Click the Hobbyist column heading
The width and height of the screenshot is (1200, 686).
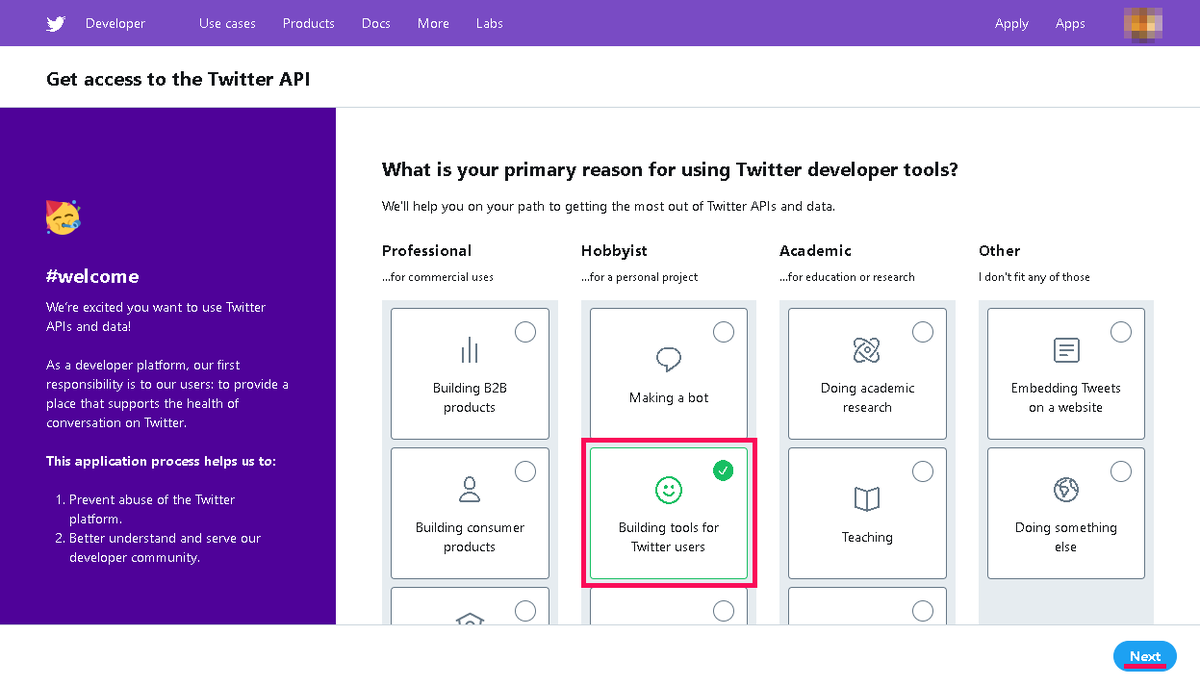coord(614,251)
